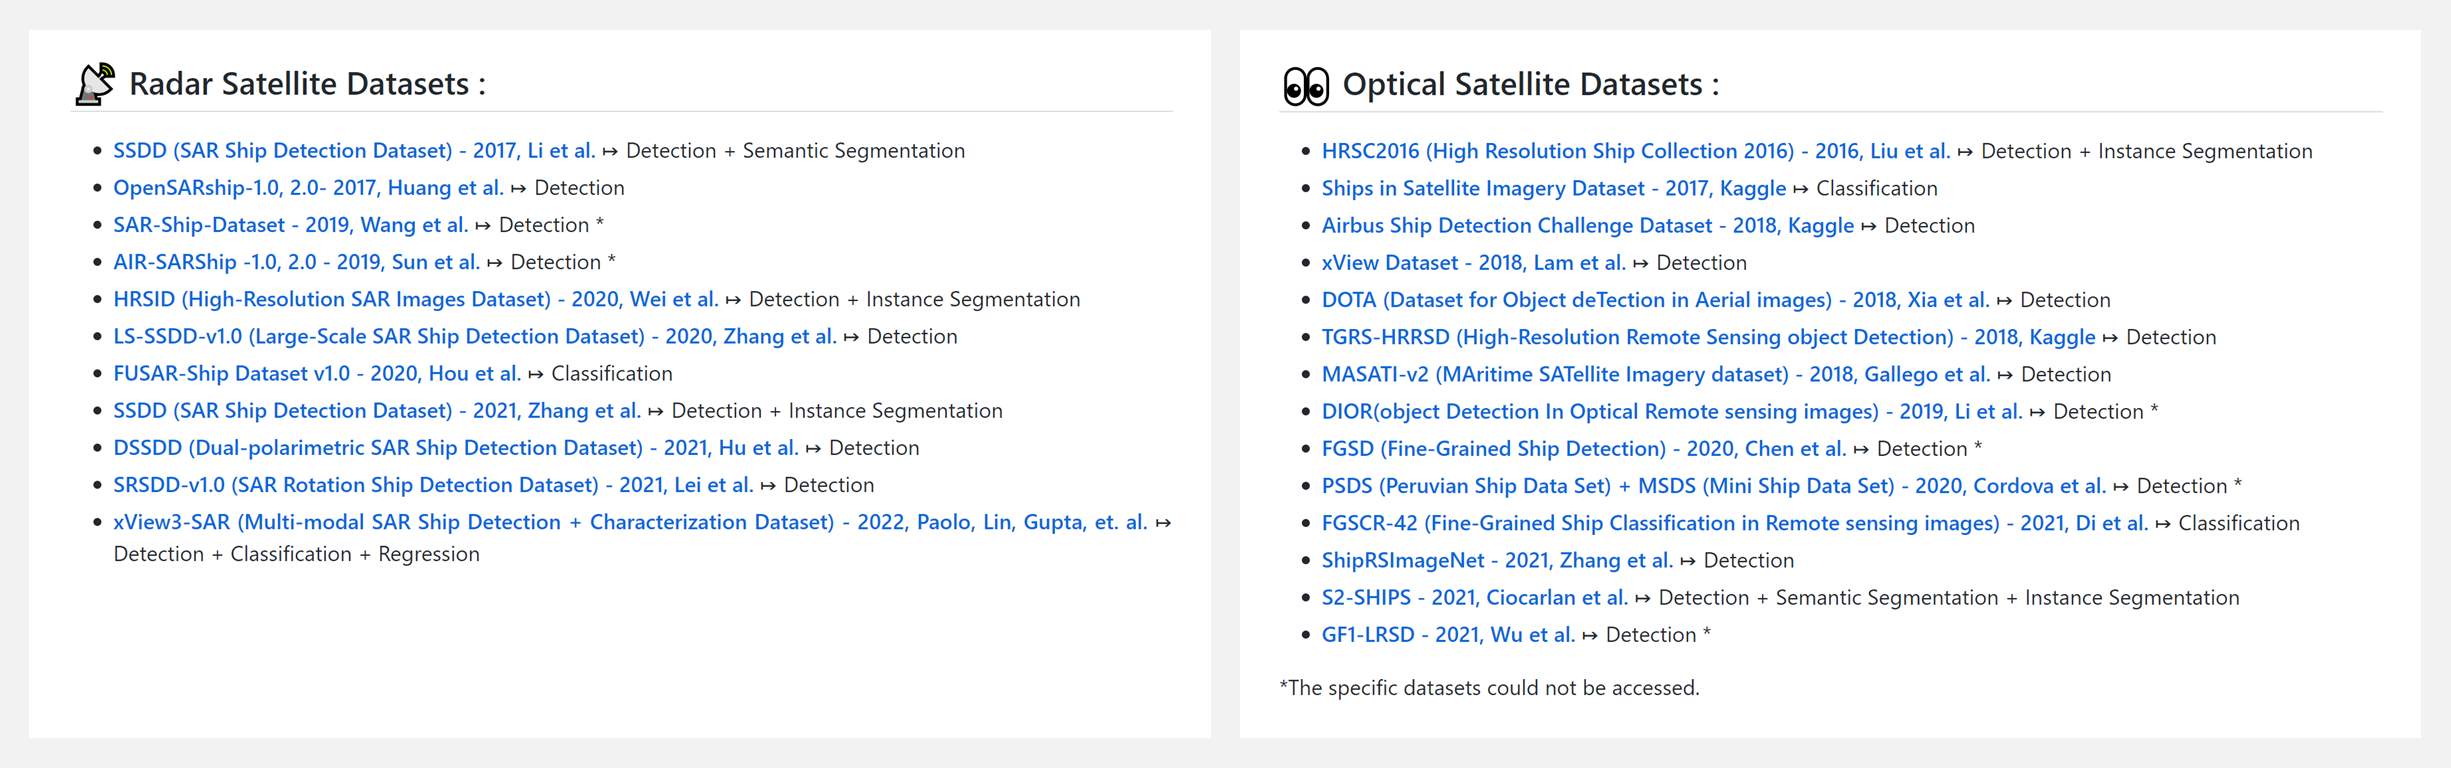Follow the AIR-SARShip 2019 Sun link
Image resolution: width=2451 pixels, height=768 pixels.
[x=296, y=262]
